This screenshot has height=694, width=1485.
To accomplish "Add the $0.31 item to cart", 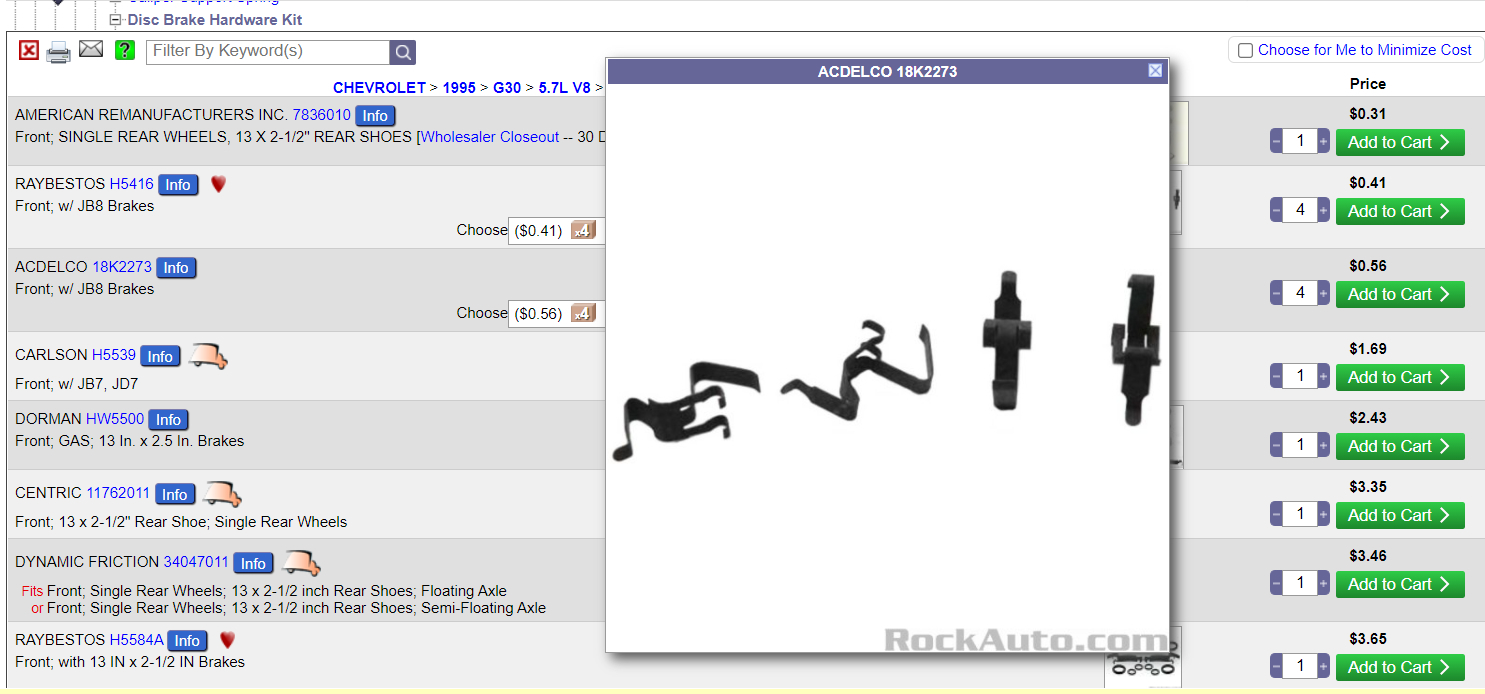I will pyautogui.click(x=1400, y=142).
